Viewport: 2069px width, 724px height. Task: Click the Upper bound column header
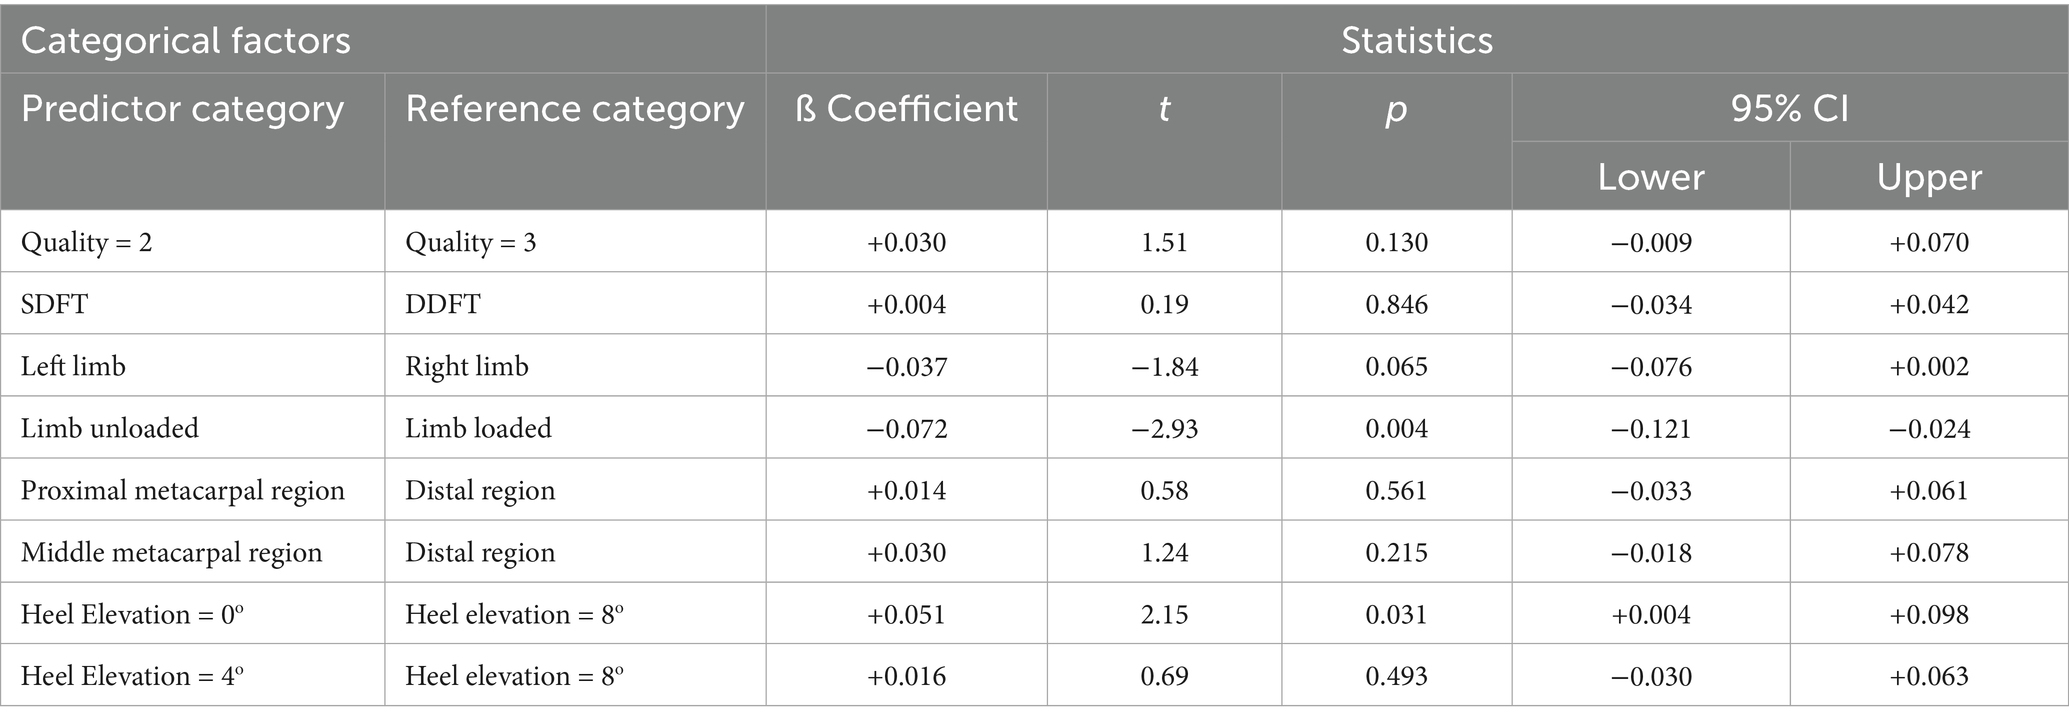1928,177
